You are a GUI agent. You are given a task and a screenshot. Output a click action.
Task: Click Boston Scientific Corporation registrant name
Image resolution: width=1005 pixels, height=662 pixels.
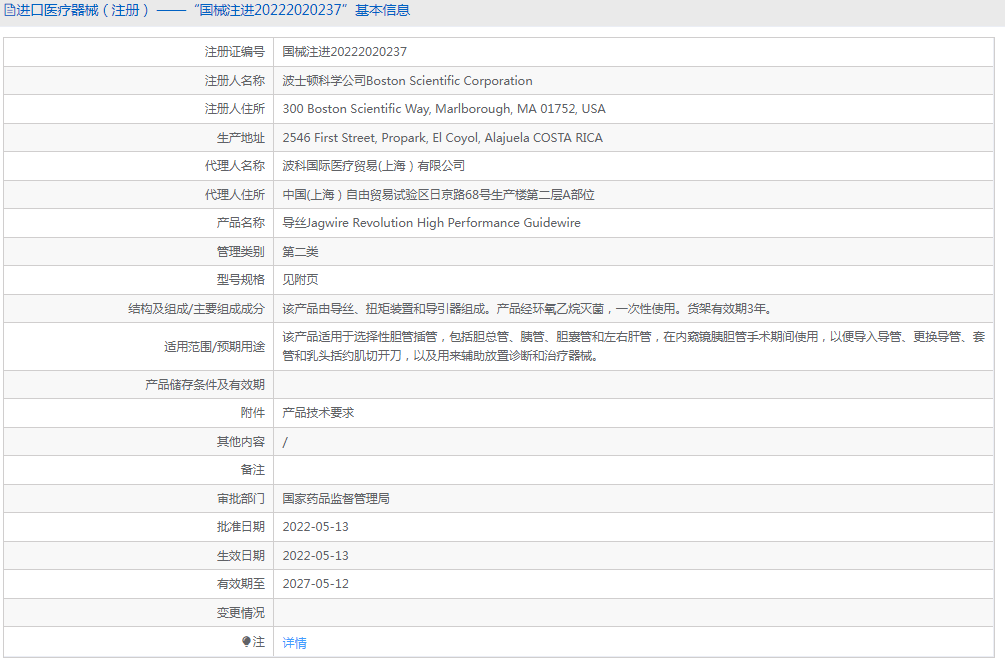[x=408, y=81]
